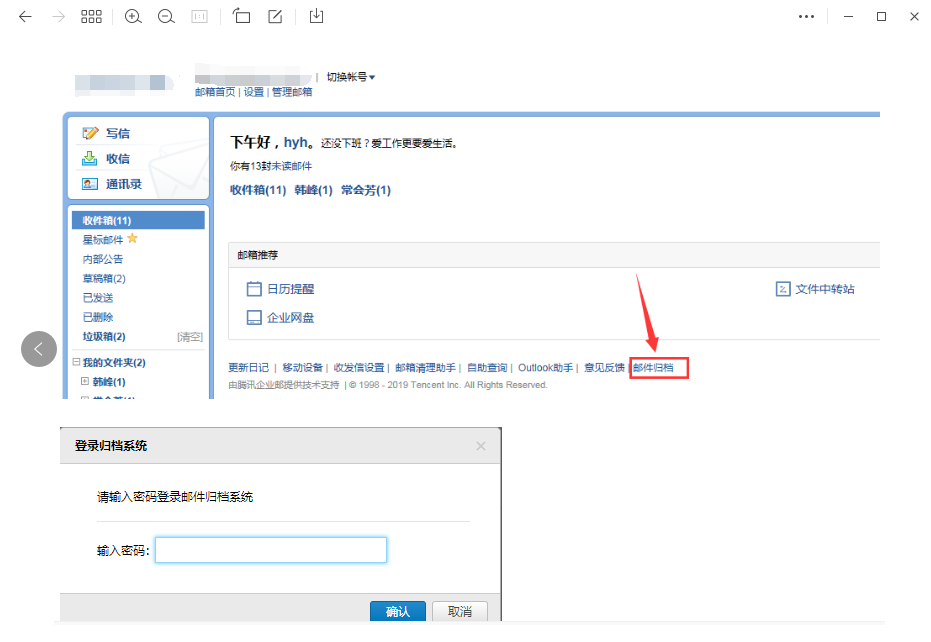Zoom in with the plus magnifier
The image size is (931, 642).
point(133,17)
